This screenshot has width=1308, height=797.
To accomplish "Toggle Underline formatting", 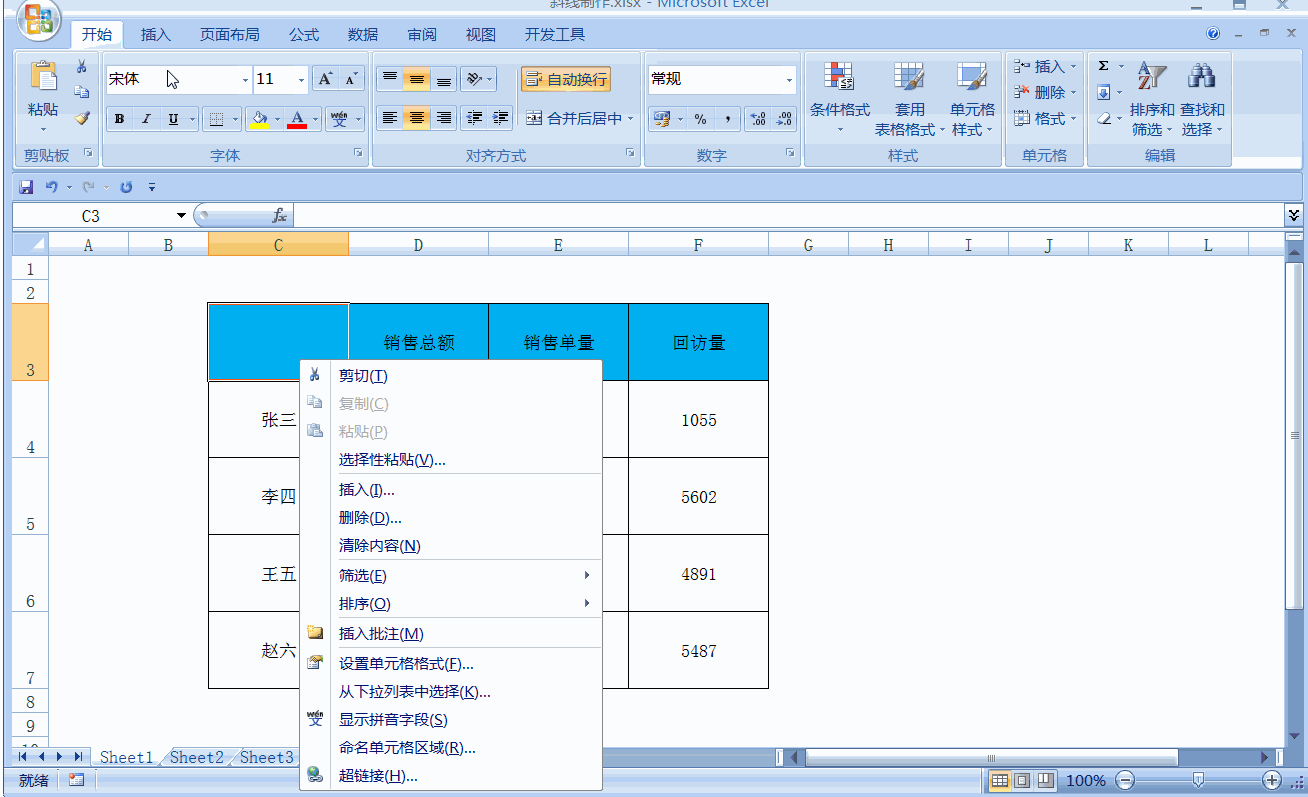I will [x=173, y=119].
